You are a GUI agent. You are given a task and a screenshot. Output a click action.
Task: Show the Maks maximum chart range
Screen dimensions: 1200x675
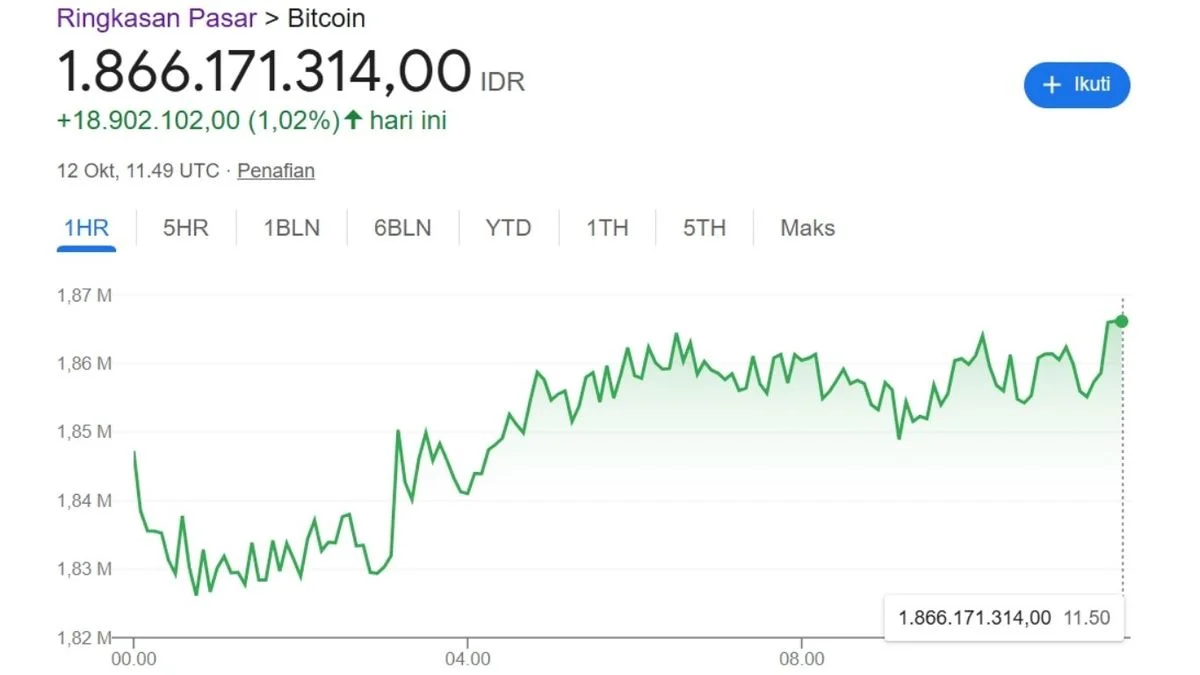pyautogui.click(x=805, y=228)
